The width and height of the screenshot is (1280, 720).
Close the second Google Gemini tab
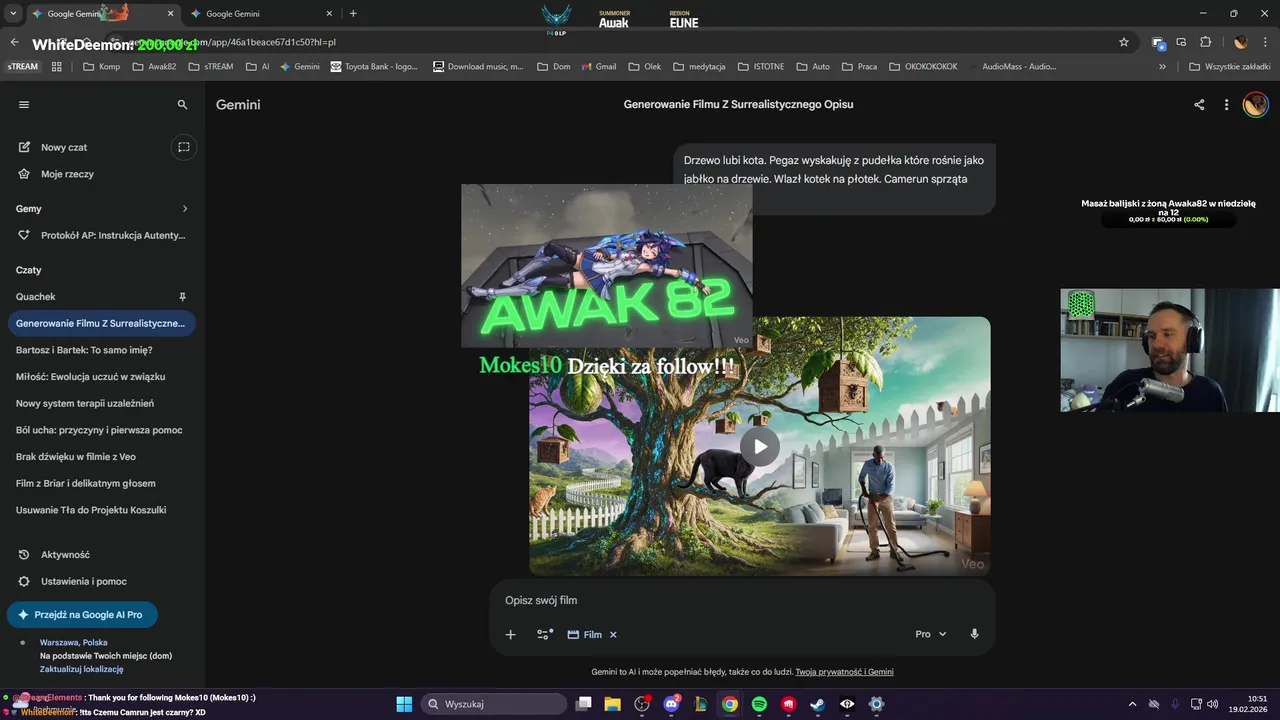(329, 14)
